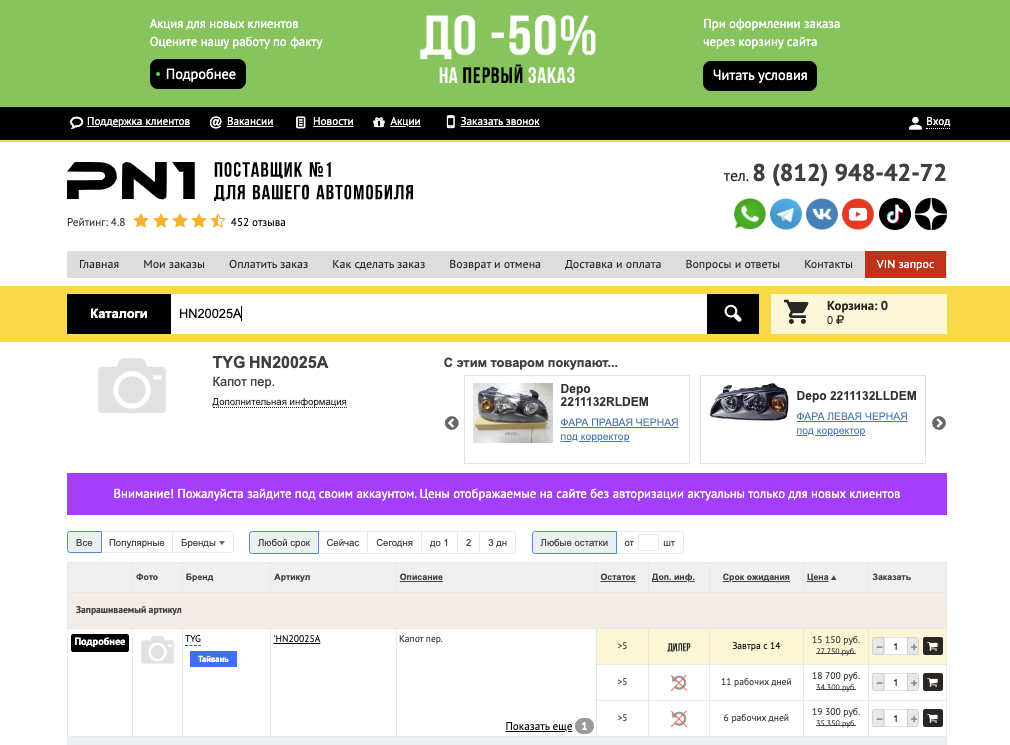Screen dimensions: 1010x745
Task: Toggle the Популярные filter
Action: click(137, 543)
